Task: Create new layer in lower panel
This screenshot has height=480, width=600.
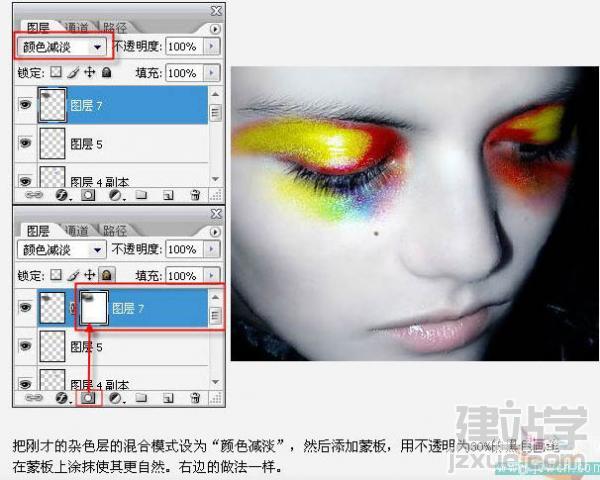Action: point(168,399)
